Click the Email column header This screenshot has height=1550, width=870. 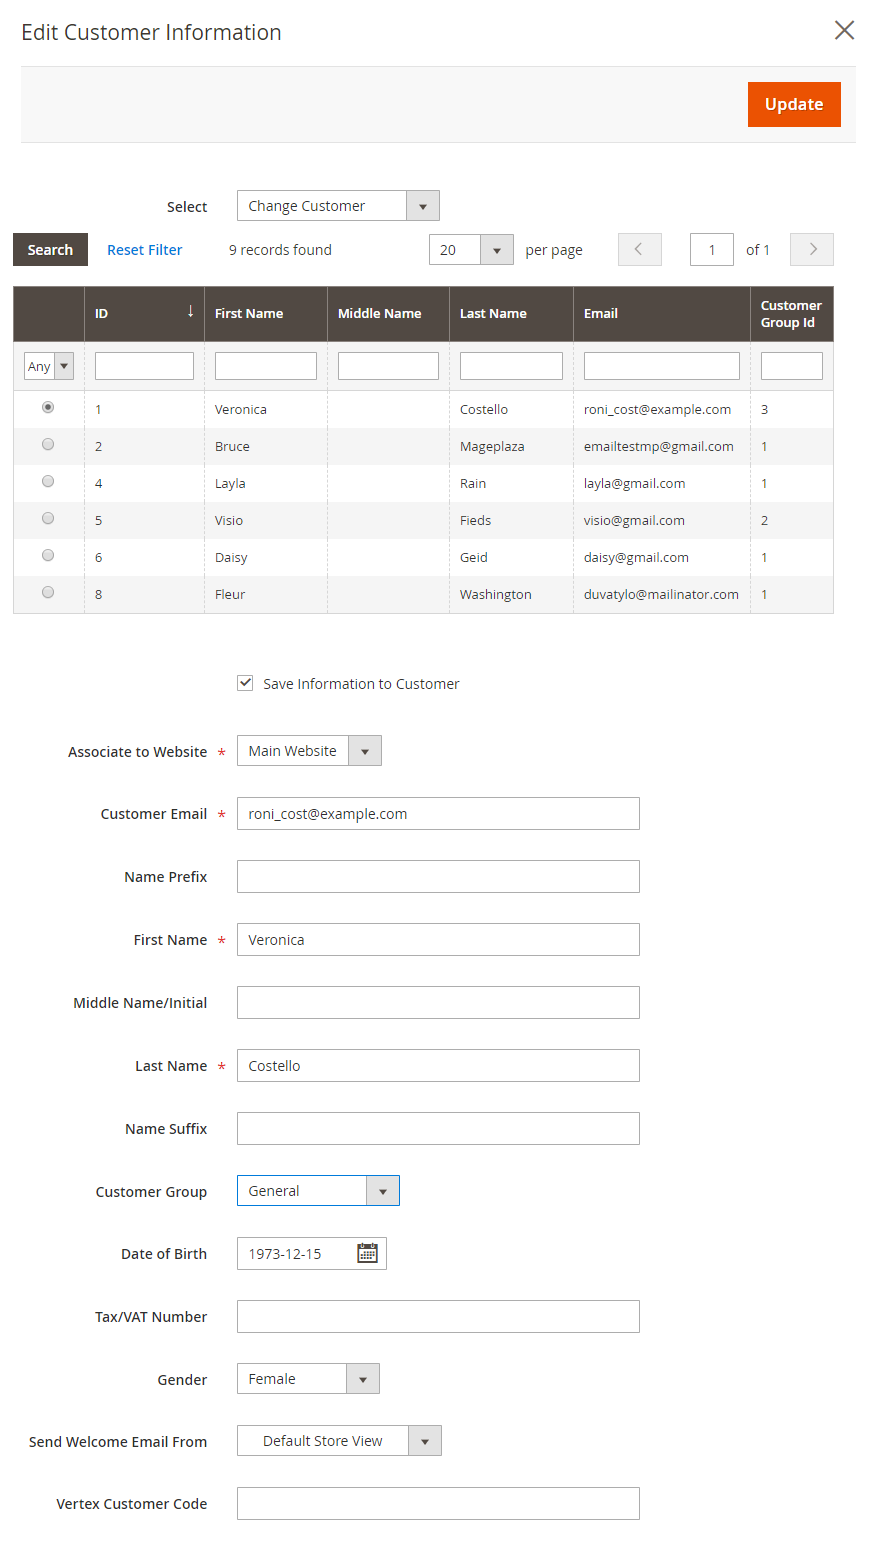pos(661,314)
